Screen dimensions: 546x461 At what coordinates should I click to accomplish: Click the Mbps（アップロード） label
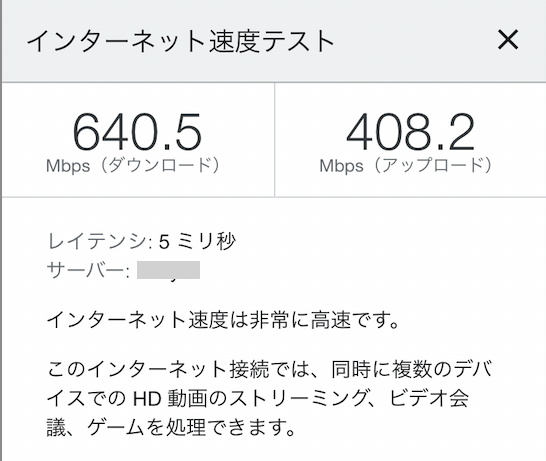click(x=406, y=165)
